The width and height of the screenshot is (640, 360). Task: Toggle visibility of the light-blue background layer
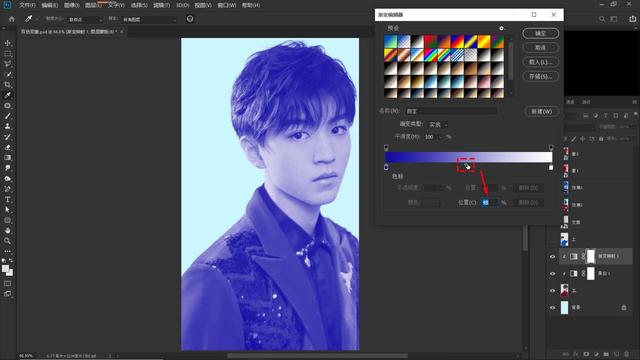tap(553, 308)
